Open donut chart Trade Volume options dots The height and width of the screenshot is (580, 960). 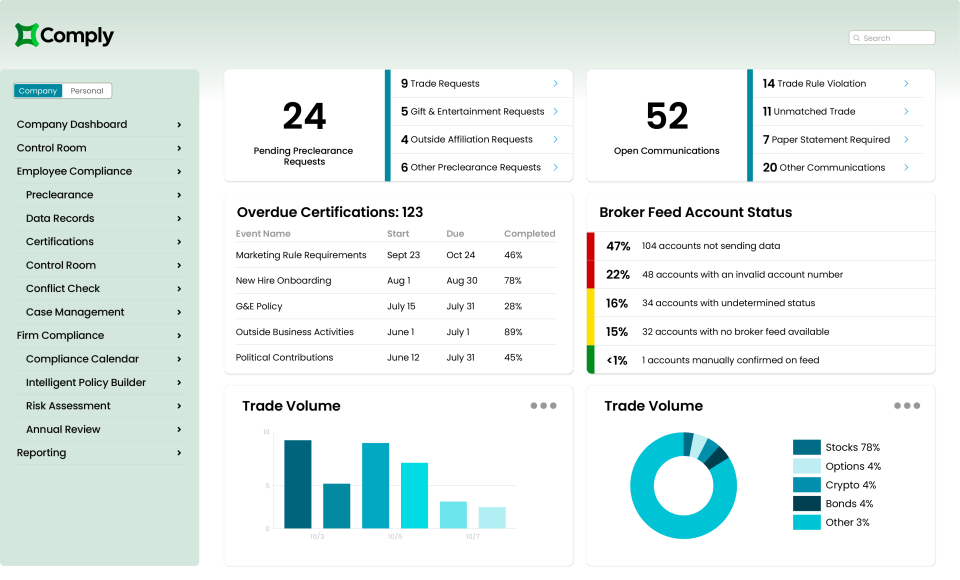click(906, 406)
